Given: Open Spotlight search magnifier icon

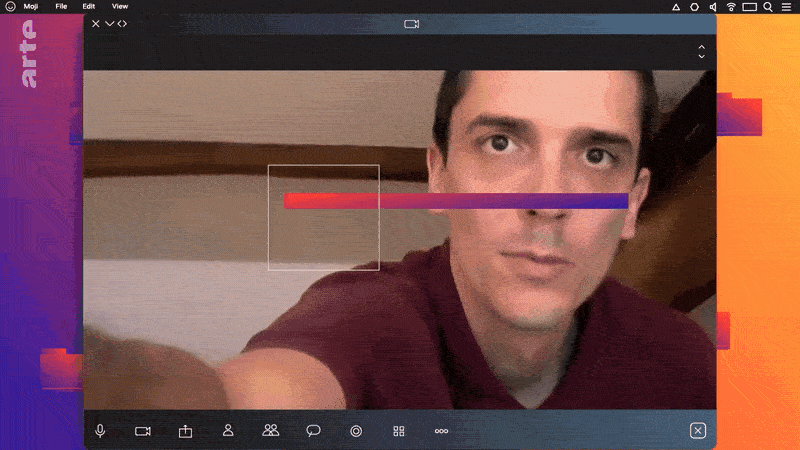Looking at the screenshot, I should 768,7.
